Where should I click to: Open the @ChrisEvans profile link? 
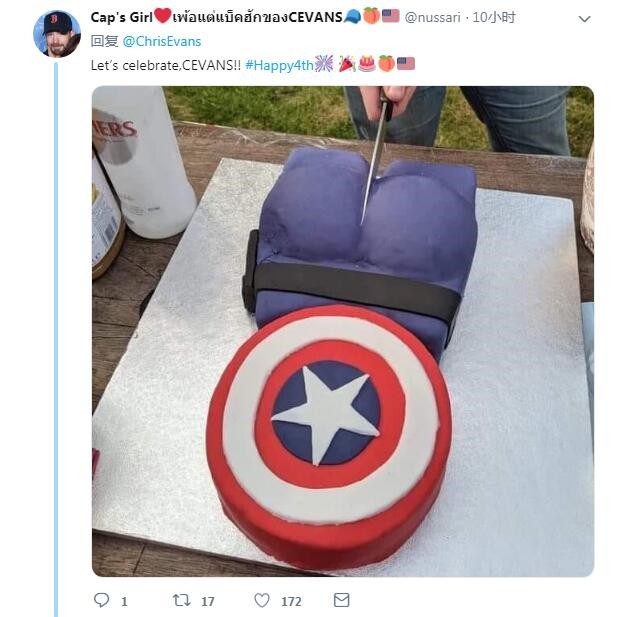point(162,42)
